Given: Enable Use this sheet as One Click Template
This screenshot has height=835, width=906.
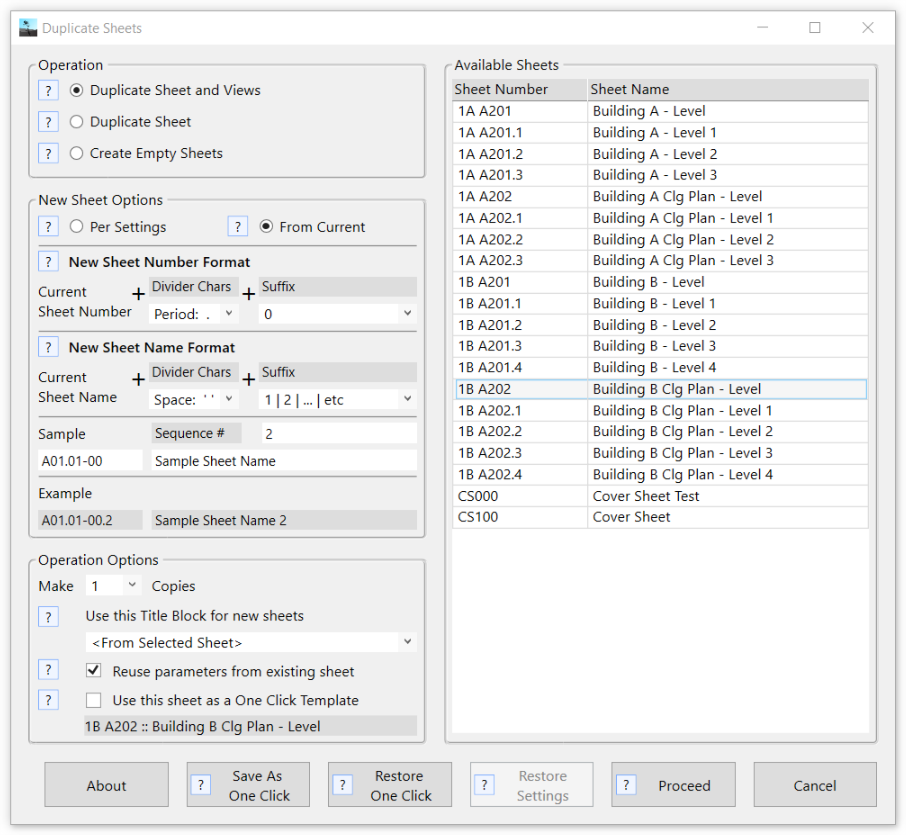Looking at the screenshot, I should (94, 701).
